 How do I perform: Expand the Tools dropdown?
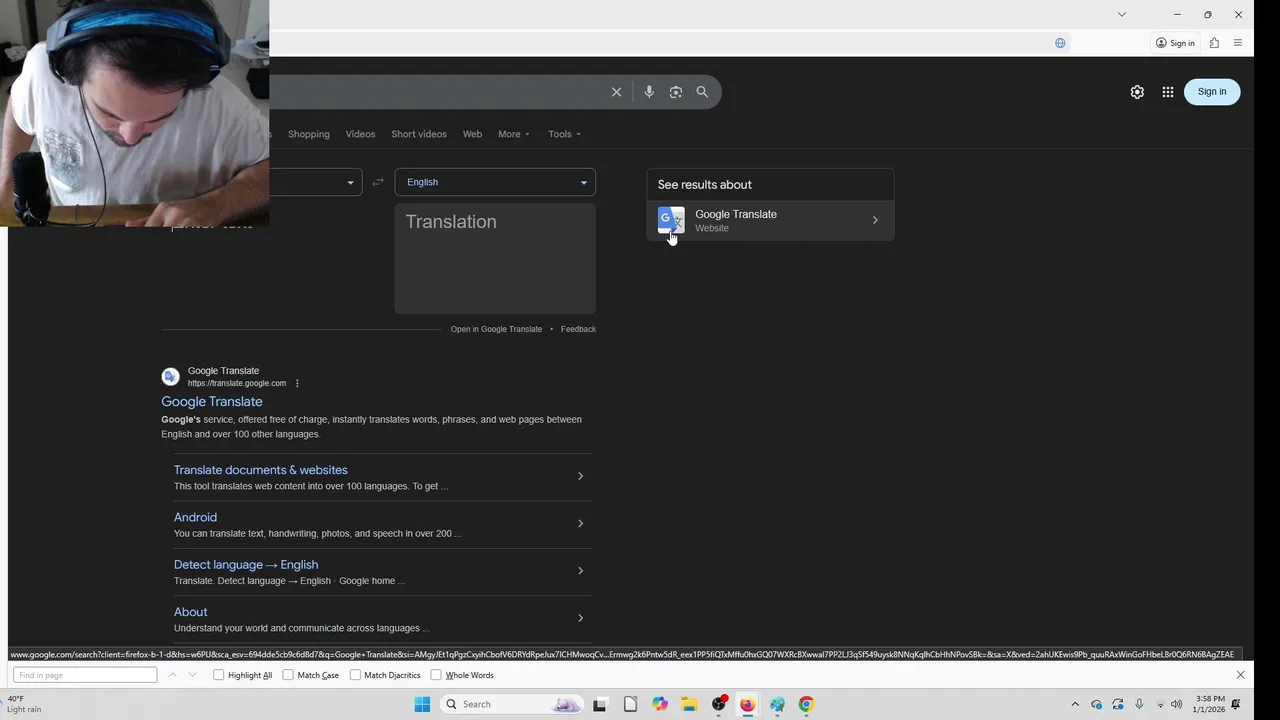point(564,134)
